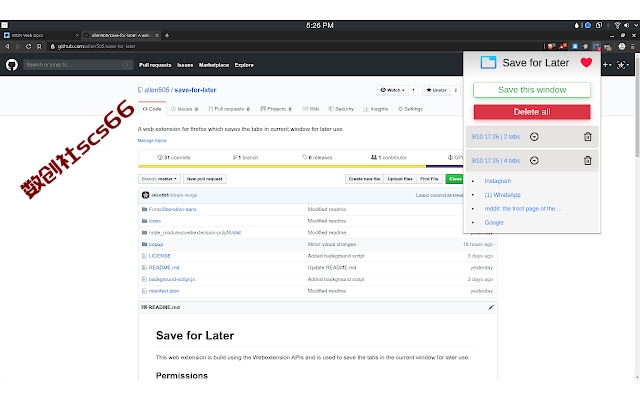The height and width of the screenshot is (400, 640).
Task: Click the Save this window button
Action: [532, 90]
